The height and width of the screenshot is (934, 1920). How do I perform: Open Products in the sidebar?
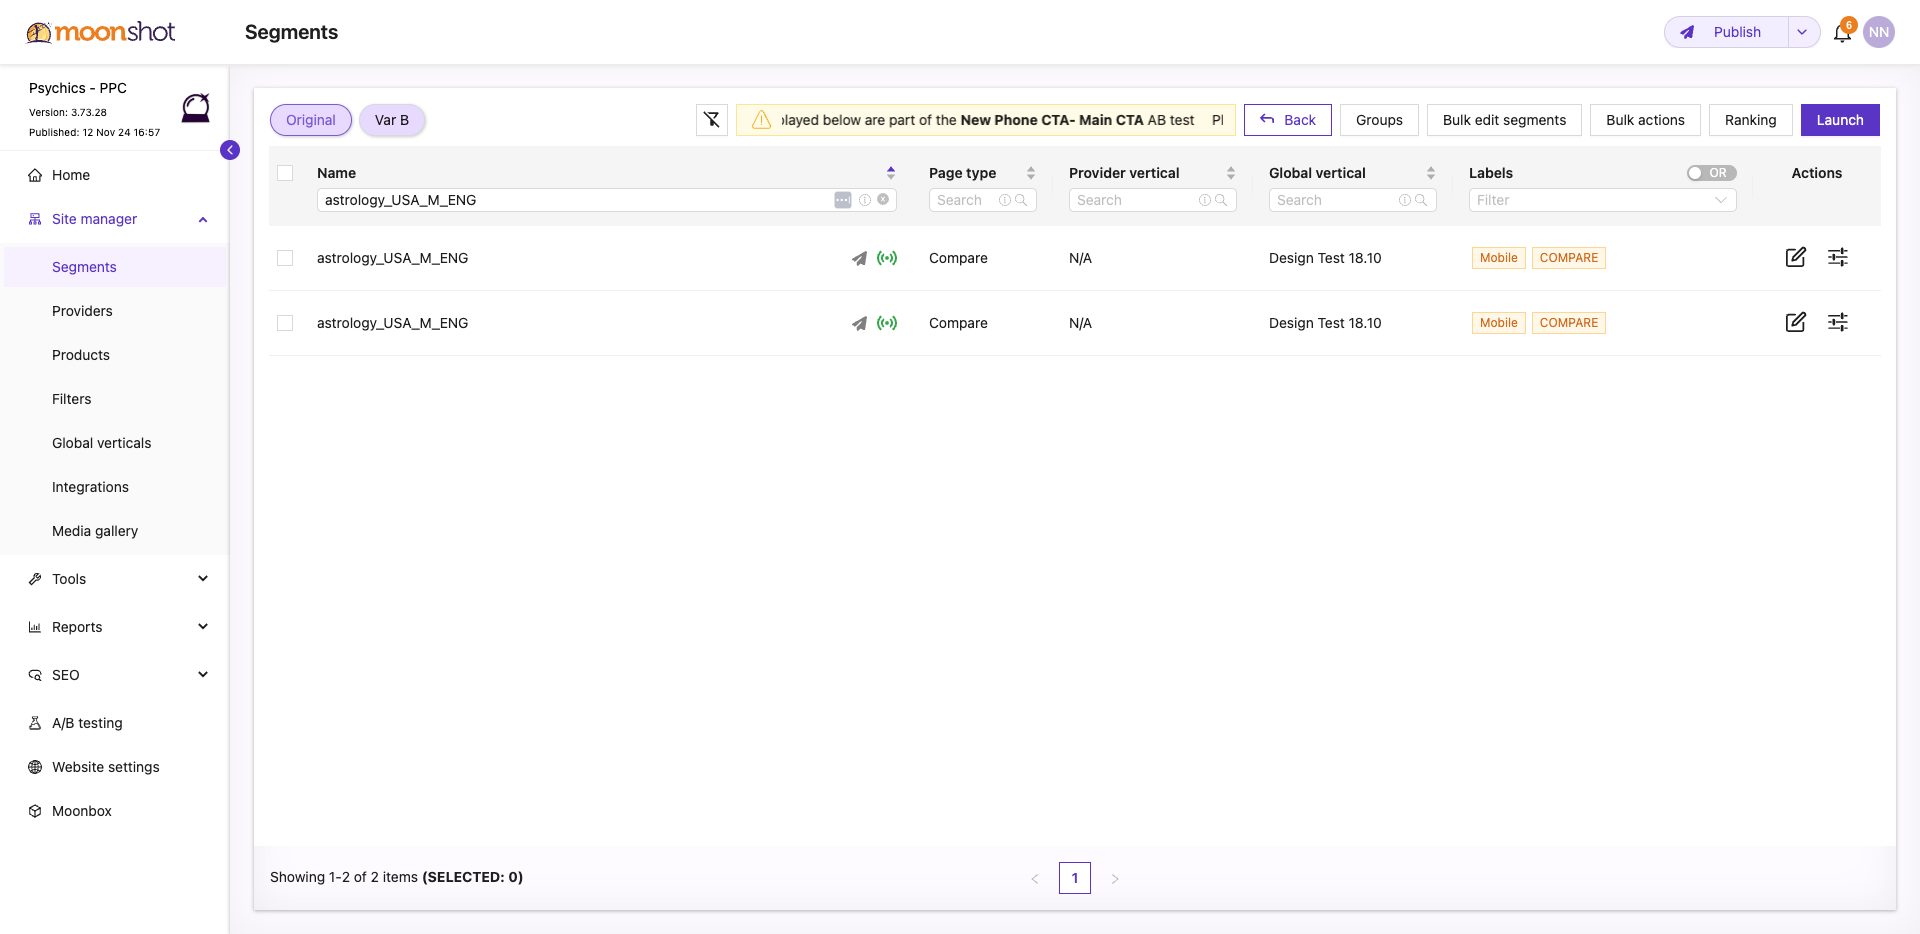click(81, 355)
